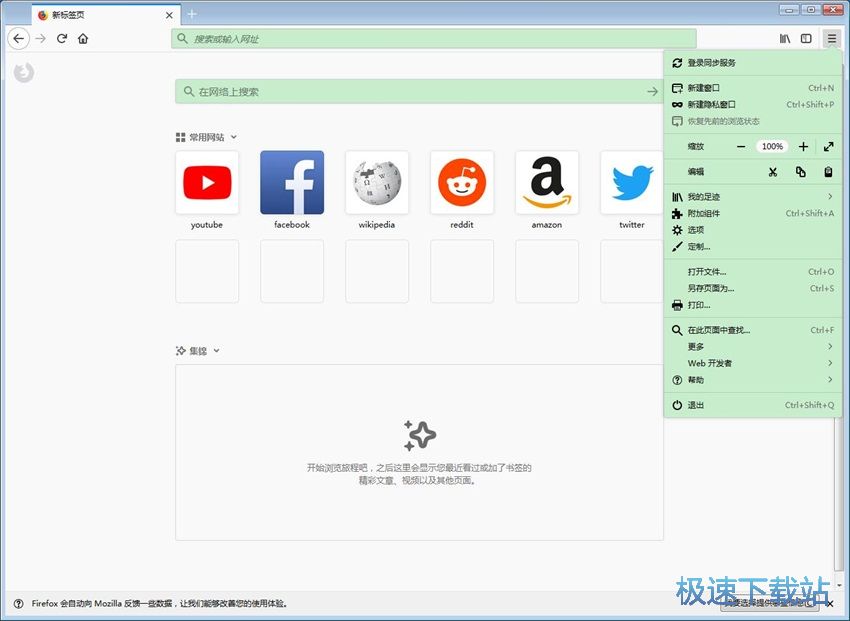Viewport: 850px width, 621px height.
Task: Choose 新建隐私窗口 menu entry
Action: coord(753,105)
